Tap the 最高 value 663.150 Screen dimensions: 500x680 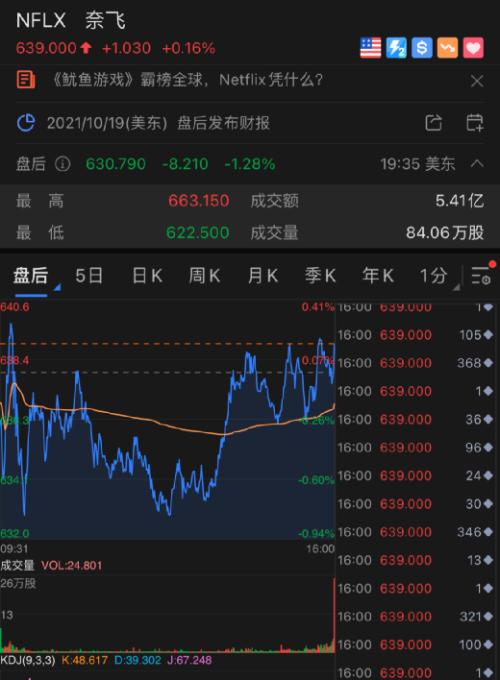[x=199, y=201]
